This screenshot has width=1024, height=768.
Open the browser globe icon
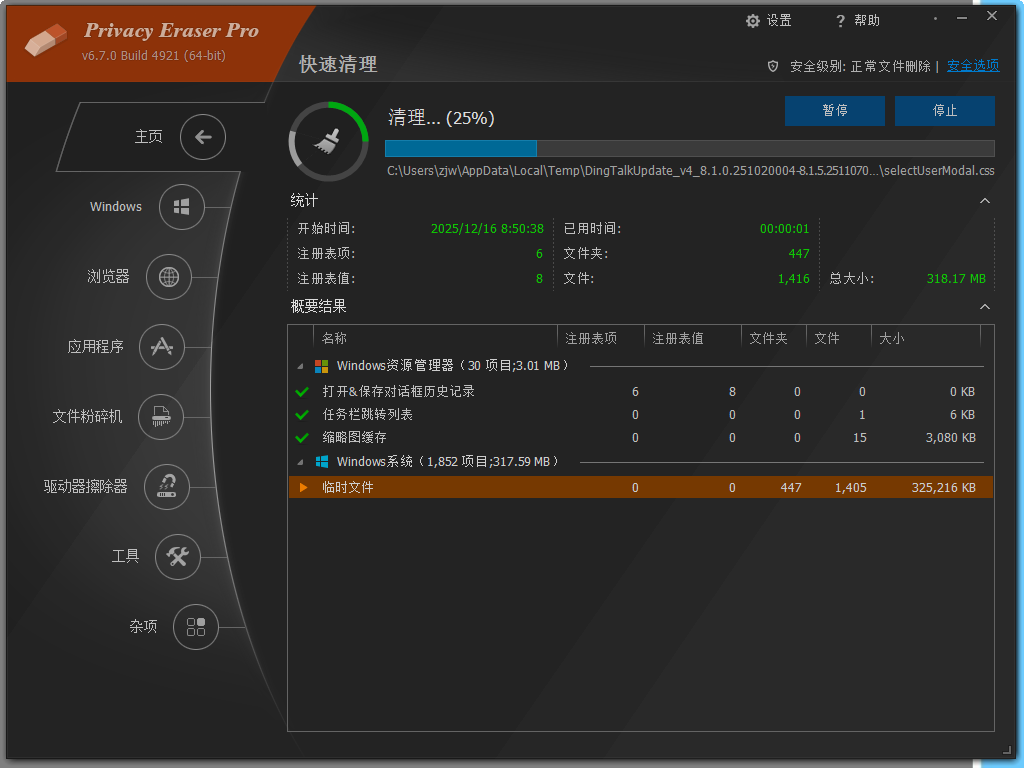pyautogui.click(x=168, y=277)
